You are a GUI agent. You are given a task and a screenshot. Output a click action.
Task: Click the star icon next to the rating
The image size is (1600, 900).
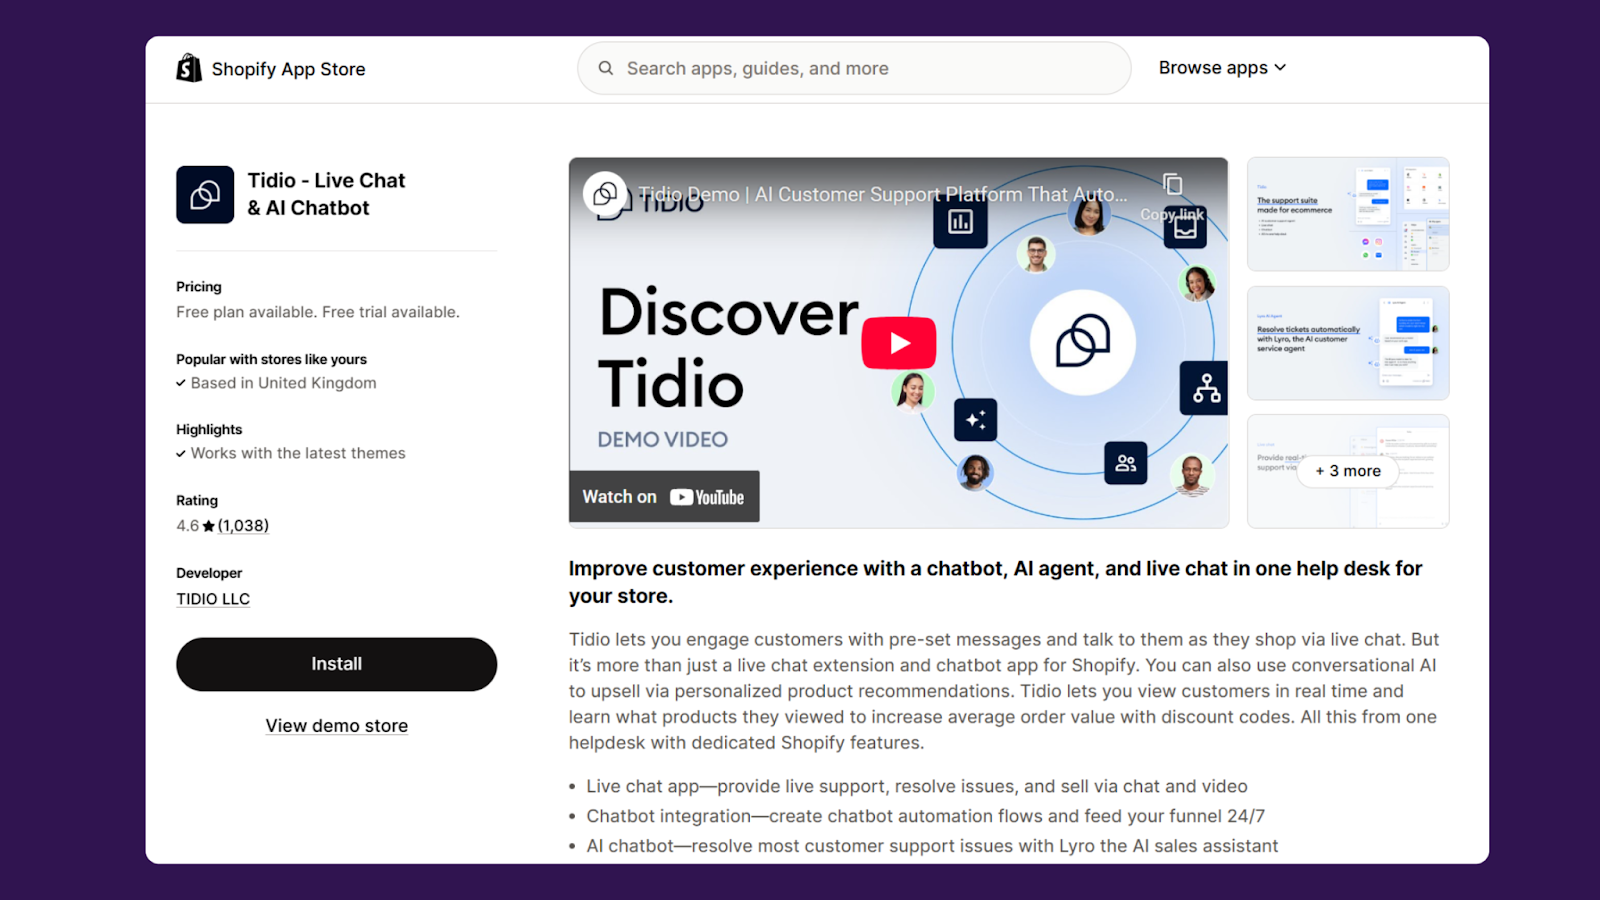207,525
